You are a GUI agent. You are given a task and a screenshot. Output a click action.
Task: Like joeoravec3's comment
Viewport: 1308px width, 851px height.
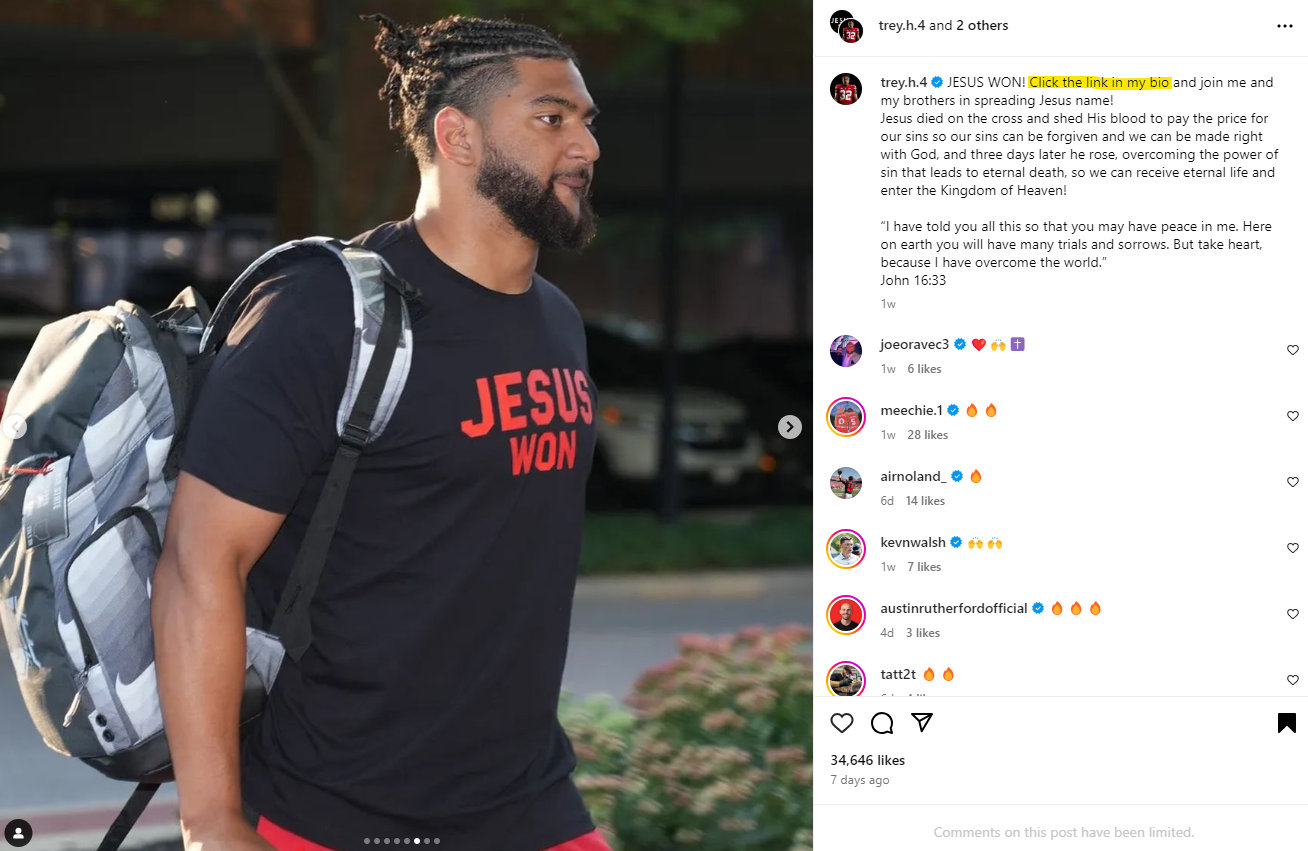1292,350
